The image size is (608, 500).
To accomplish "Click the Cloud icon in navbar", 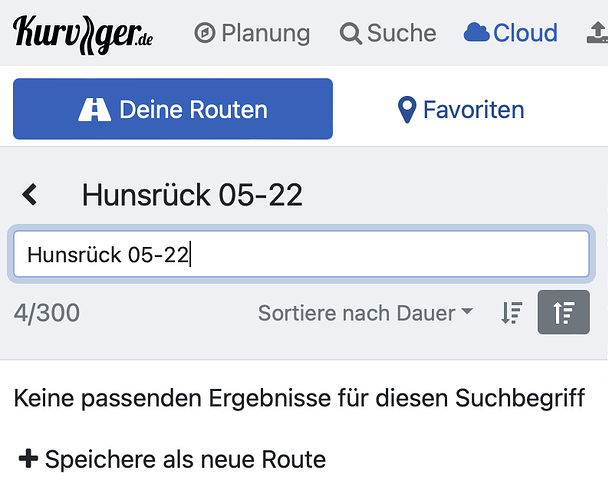I will [477, 33].
